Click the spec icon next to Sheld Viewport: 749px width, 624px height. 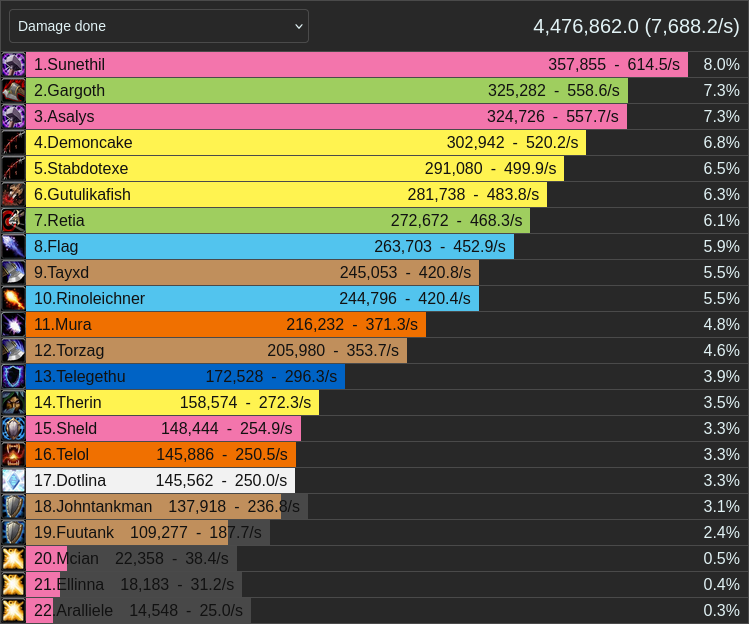(13, 429)
